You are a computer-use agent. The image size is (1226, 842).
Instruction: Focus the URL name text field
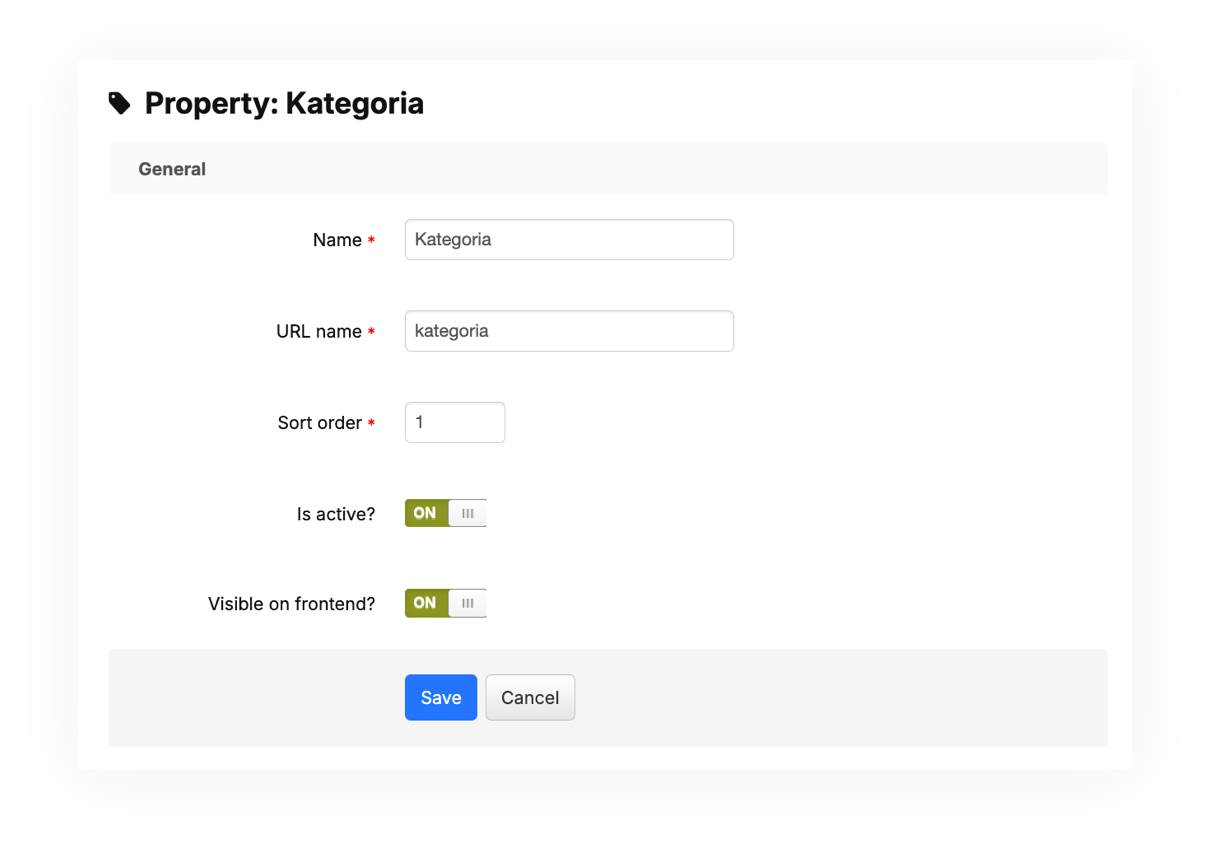tap(569, 331)
